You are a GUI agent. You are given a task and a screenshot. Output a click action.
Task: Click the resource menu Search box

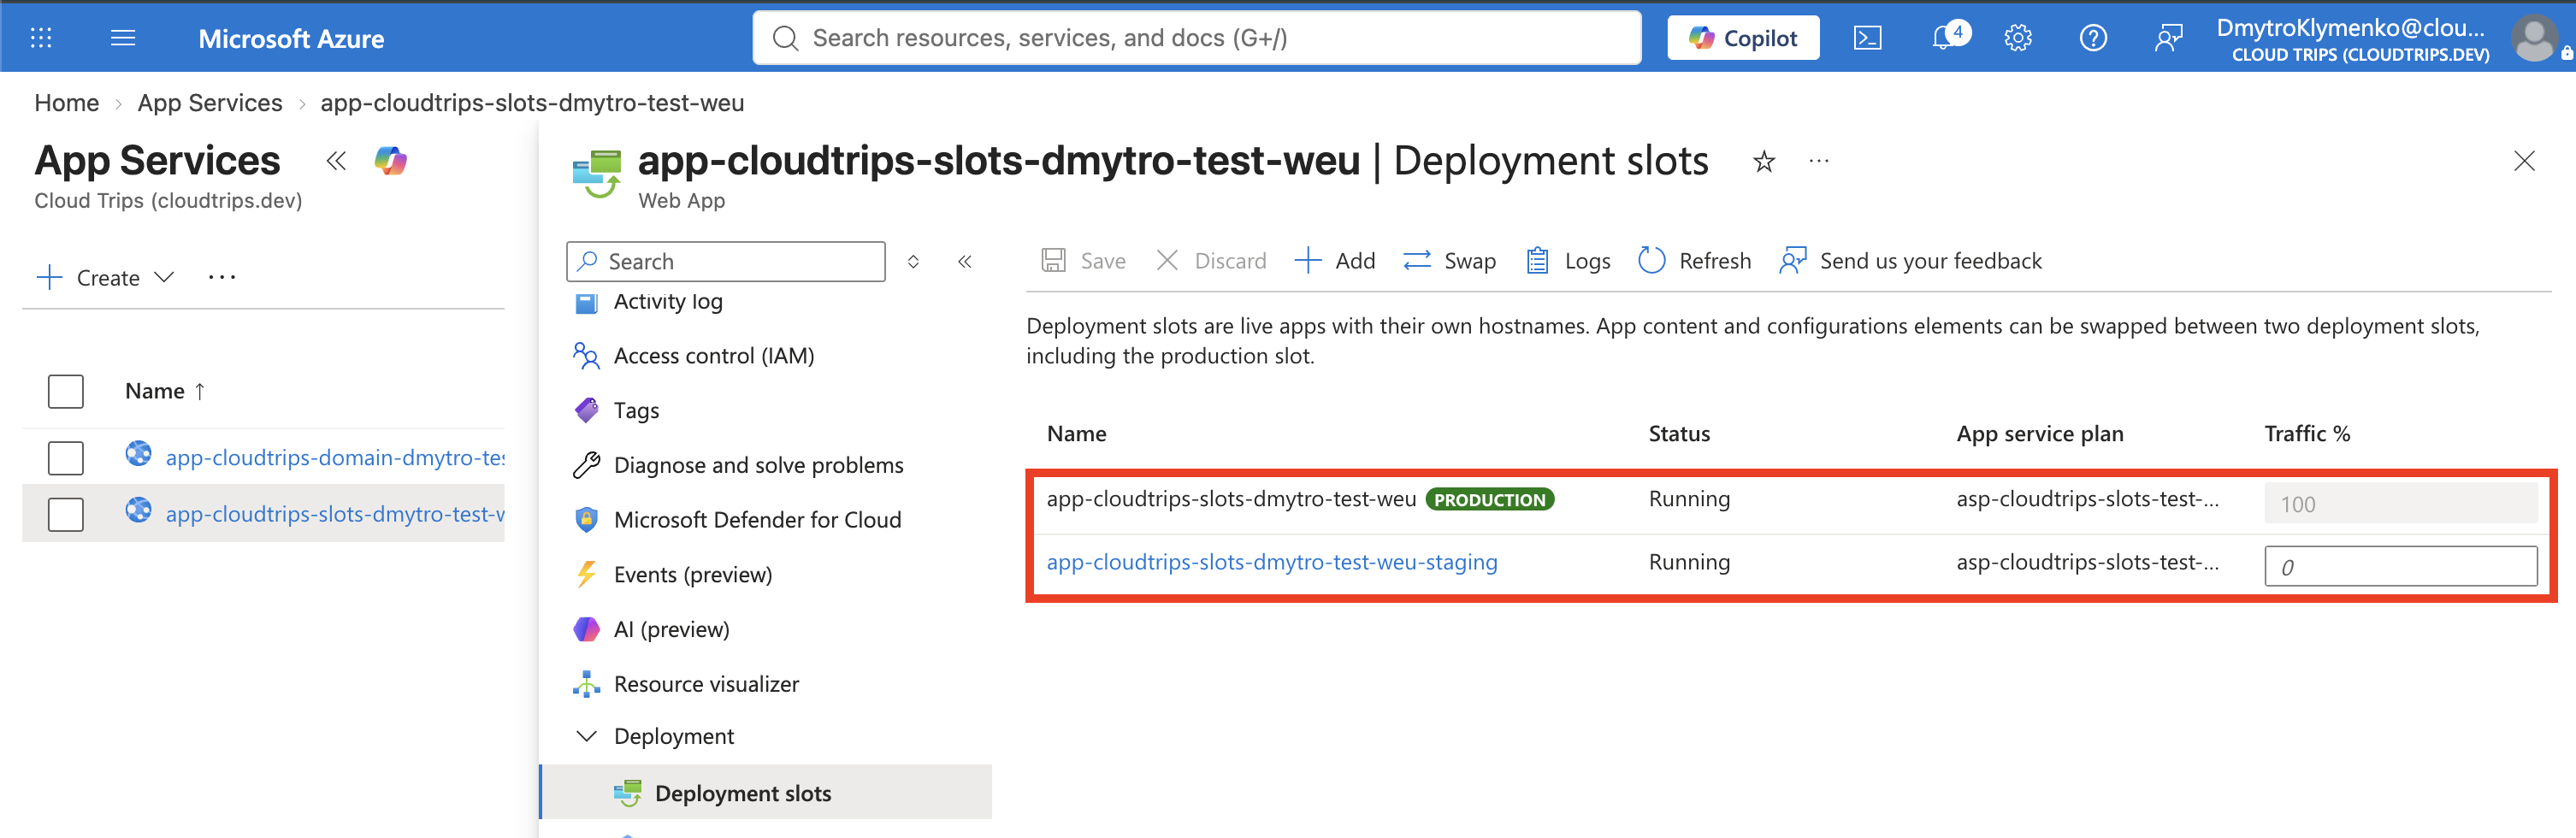726,262
